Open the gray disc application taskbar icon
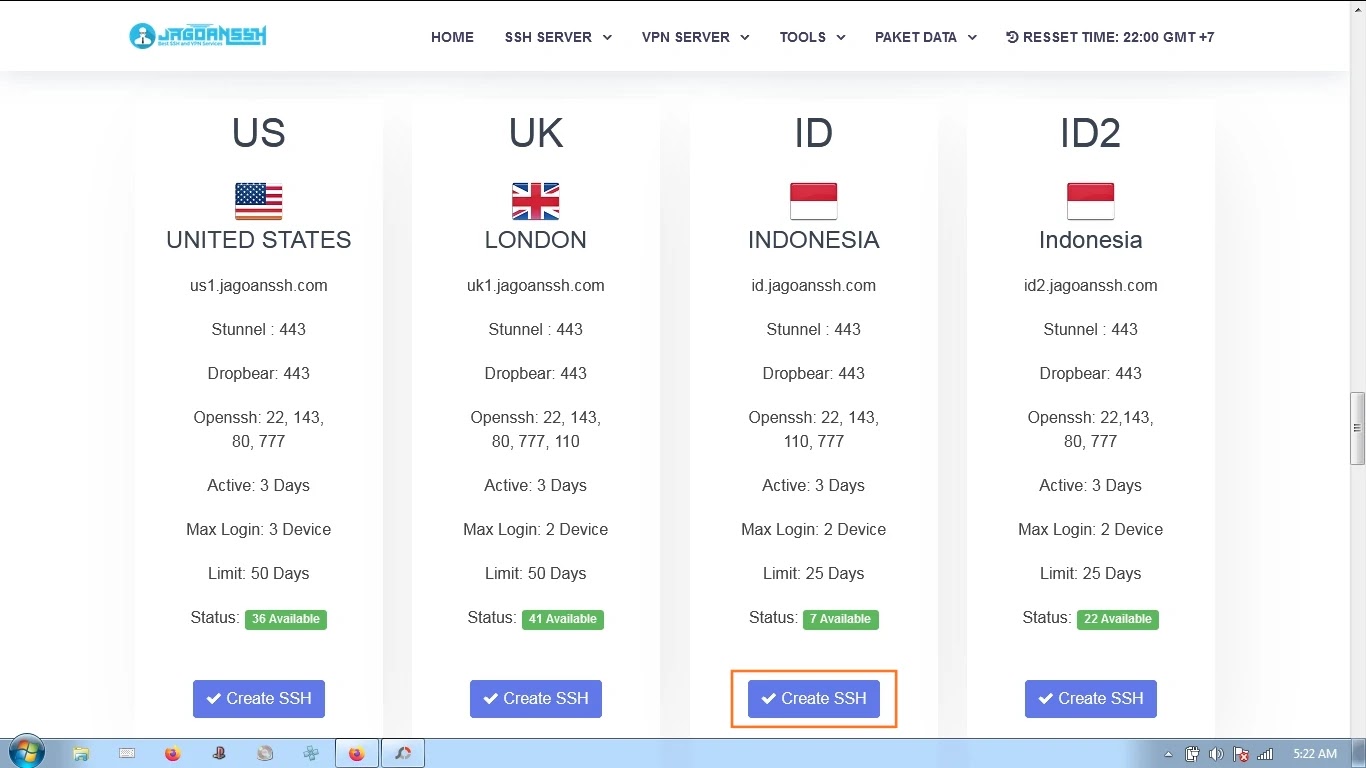The height and width of the screenshot is (768, 1366). (x=265, y=754)
